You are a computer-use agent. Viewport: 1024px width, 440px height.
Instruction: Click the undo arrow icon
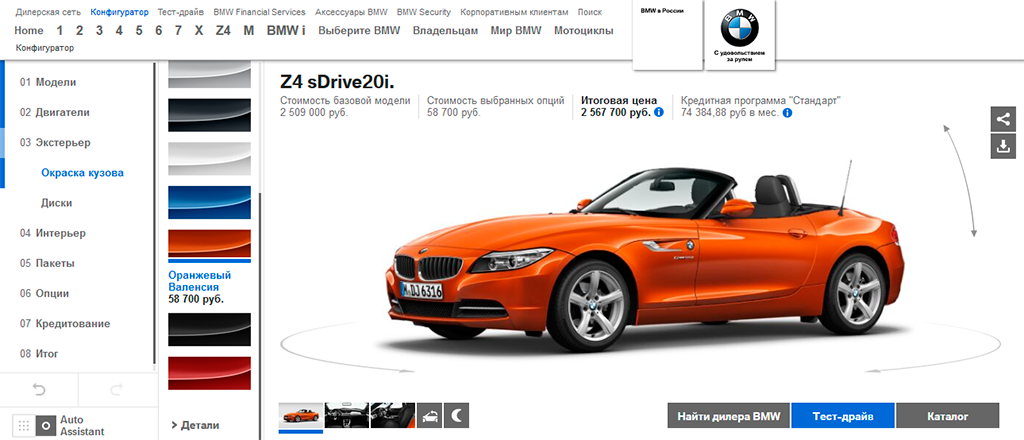click(39, 390)
